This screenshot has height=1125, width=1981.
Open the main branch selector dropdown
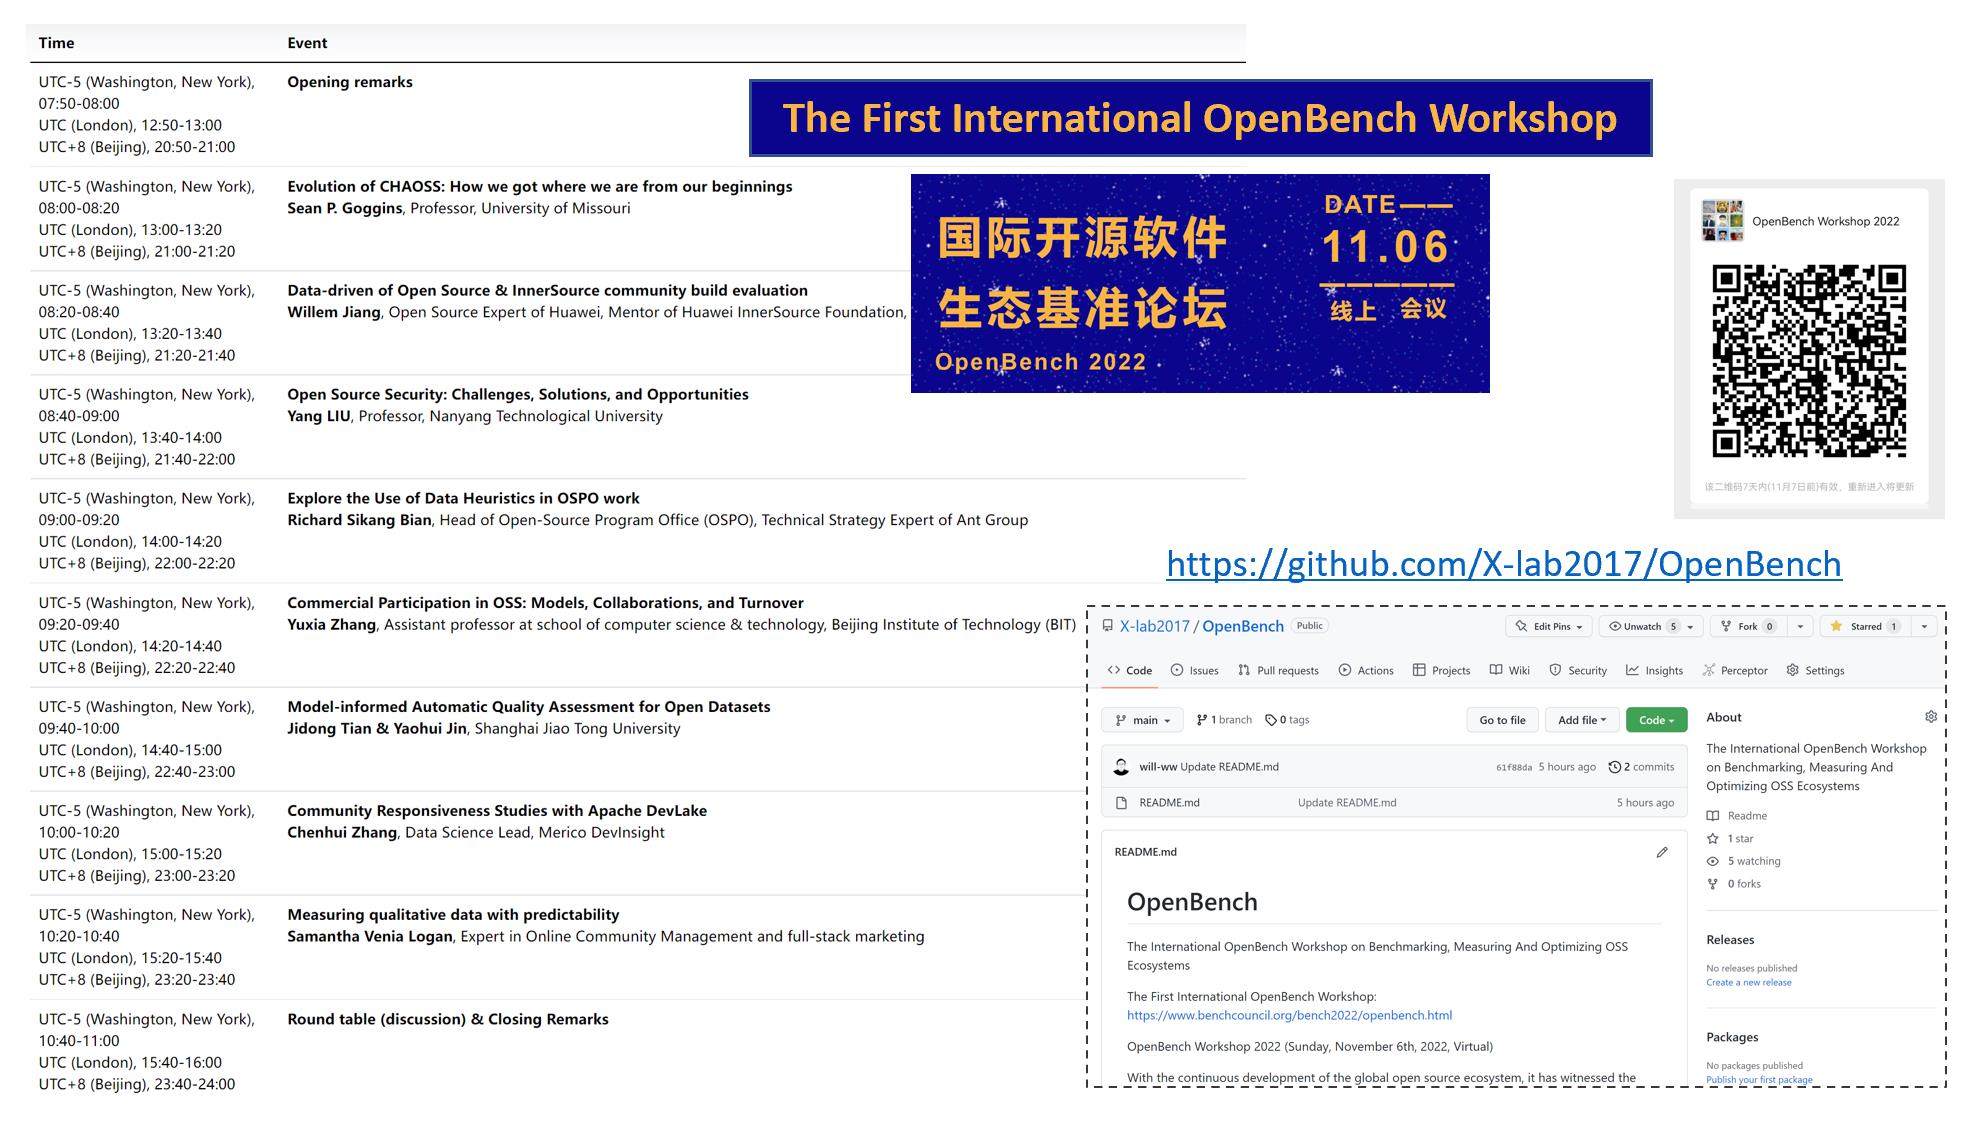(1142, 720)
